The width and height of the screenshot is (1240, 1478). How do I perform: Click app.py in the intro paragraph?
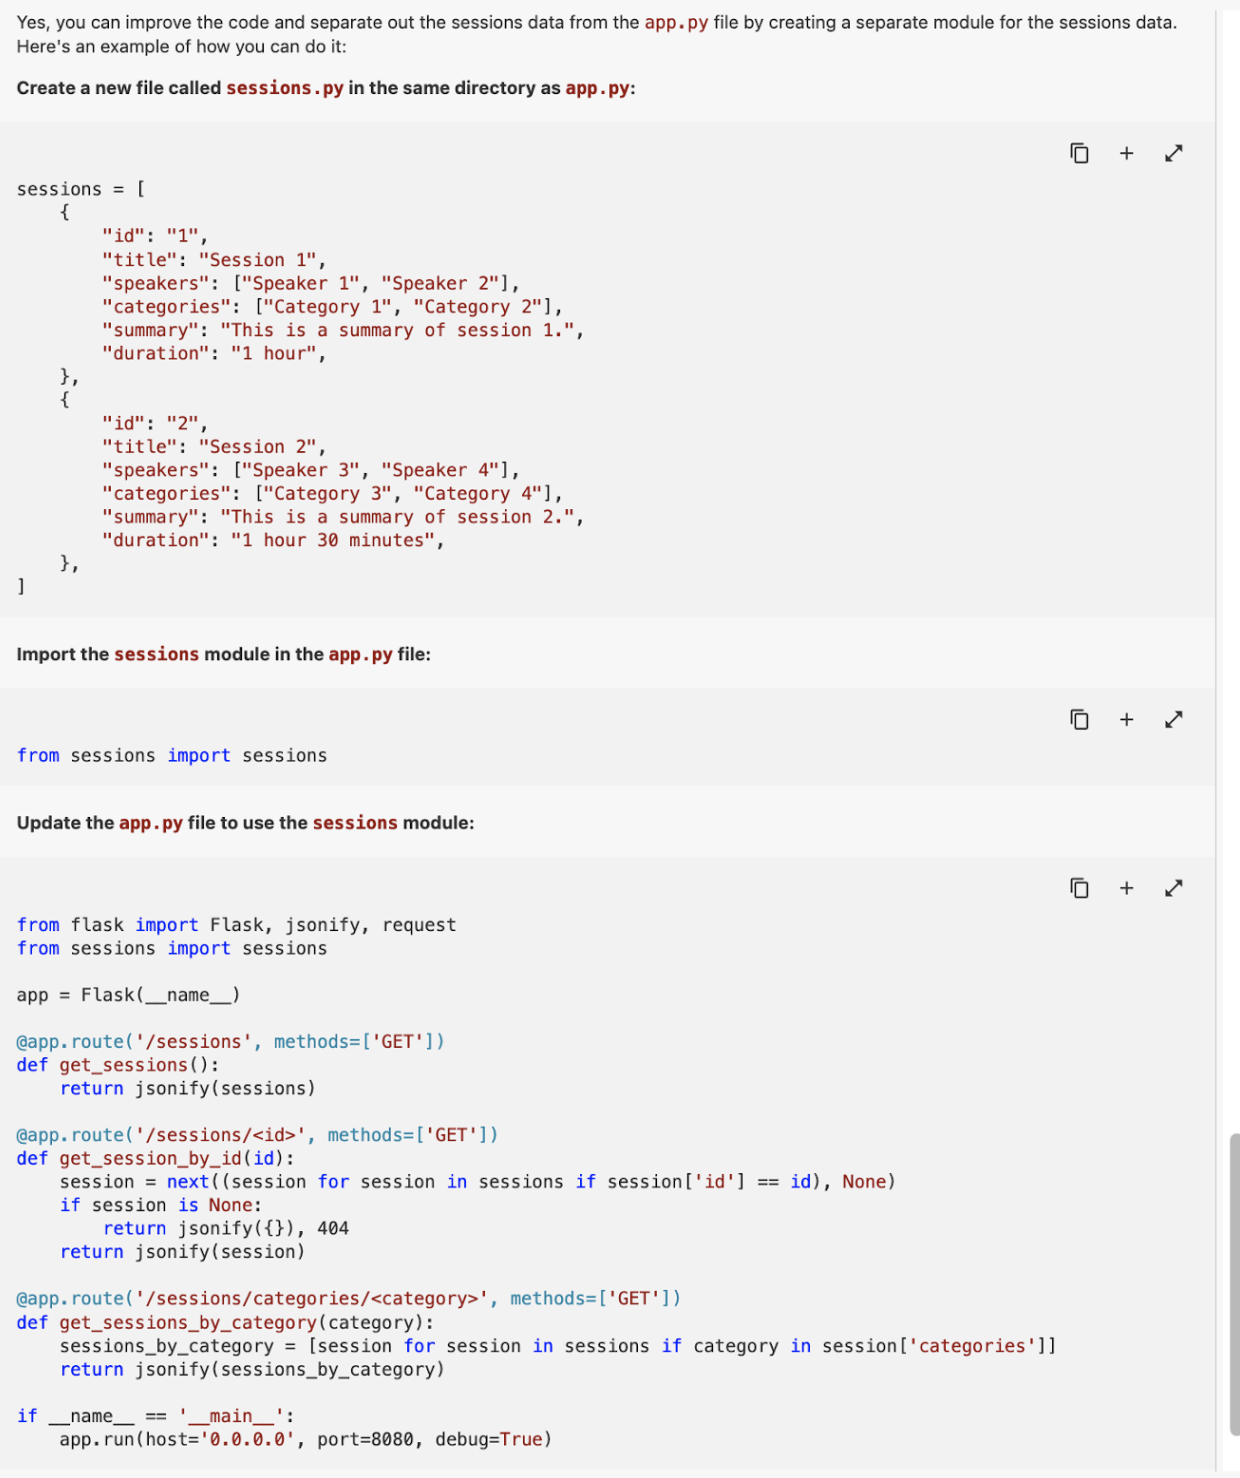coord(676,22)
